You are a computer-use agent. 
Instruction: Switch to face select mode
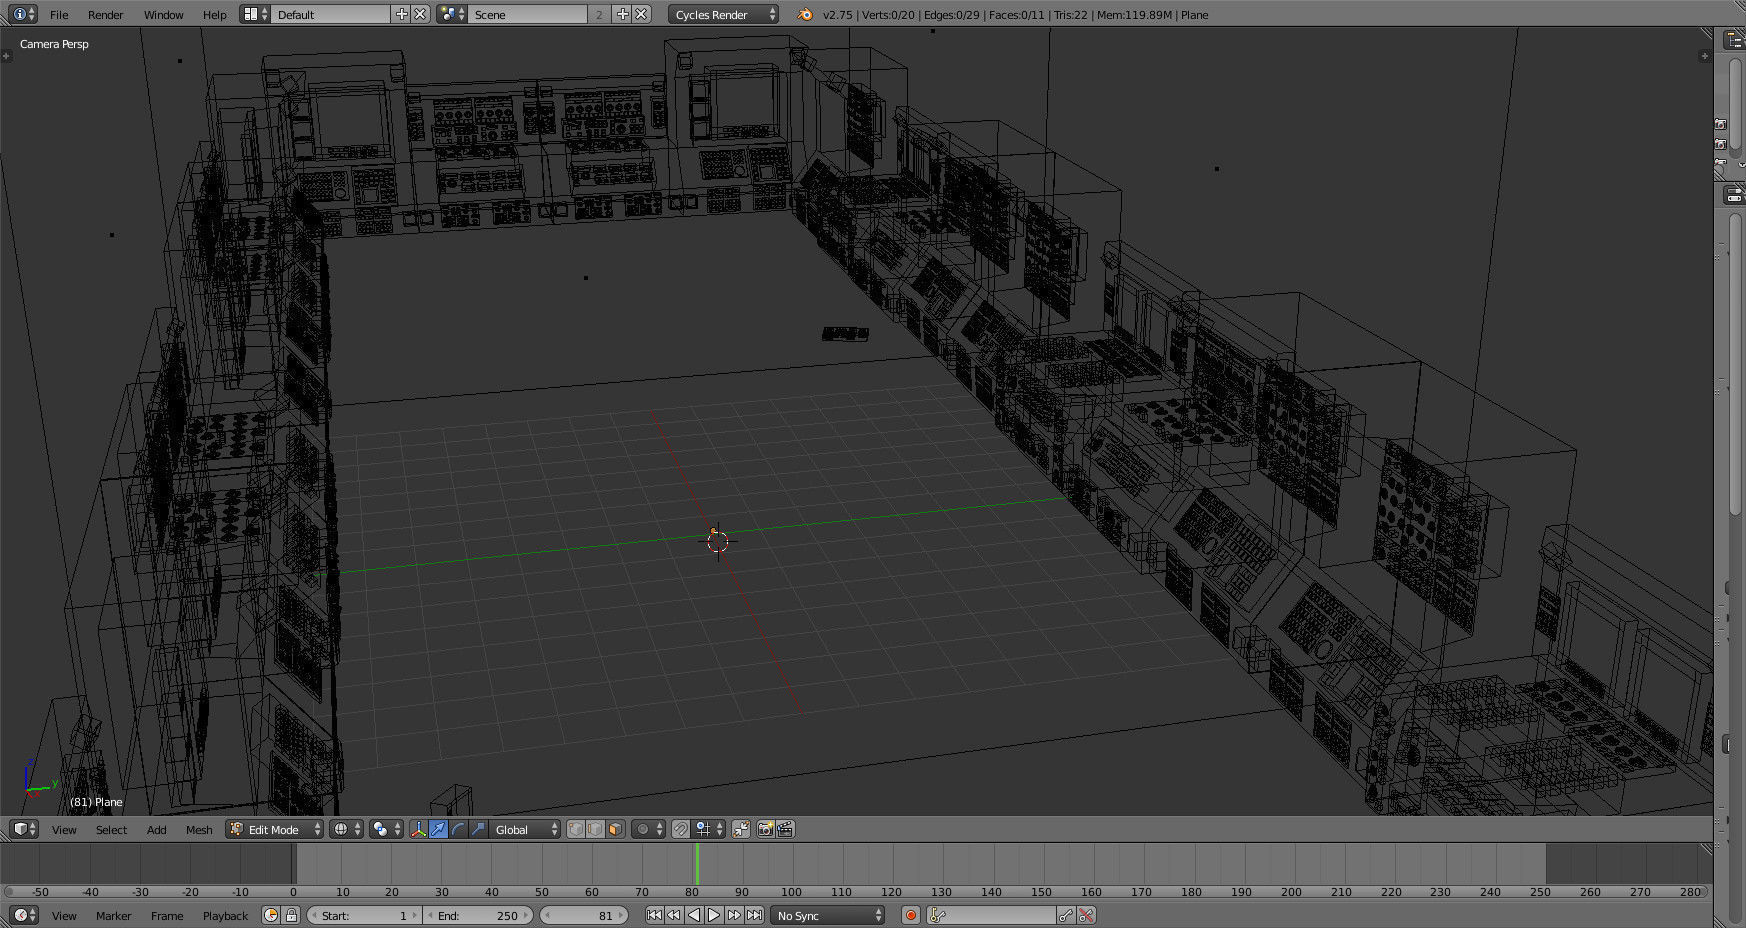click(x=615, y=829)
